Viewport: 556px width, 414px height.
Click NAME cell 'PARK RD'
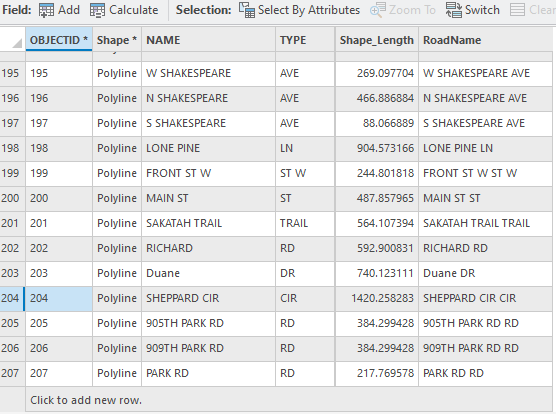click(208, 373)
